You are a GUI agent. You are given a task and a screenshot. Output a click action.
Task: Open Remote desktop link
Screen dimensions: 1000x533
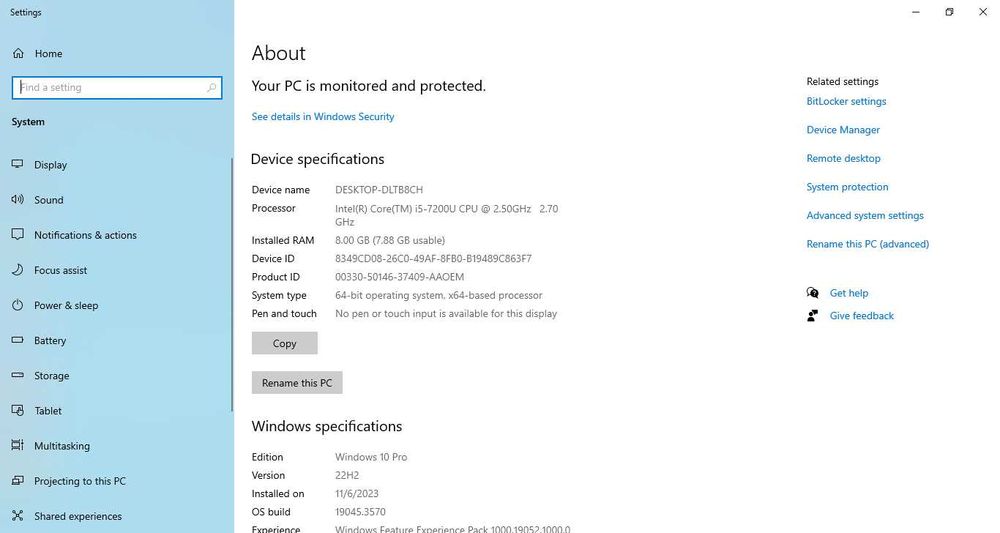pyautogui.click(x=843, y=158)
